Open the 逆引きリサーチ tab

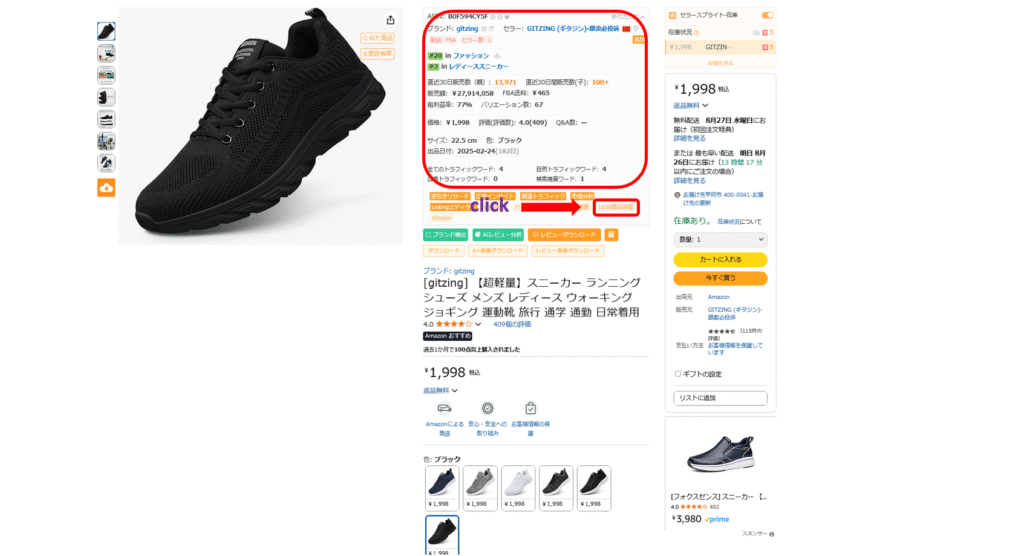pos(449,196)
